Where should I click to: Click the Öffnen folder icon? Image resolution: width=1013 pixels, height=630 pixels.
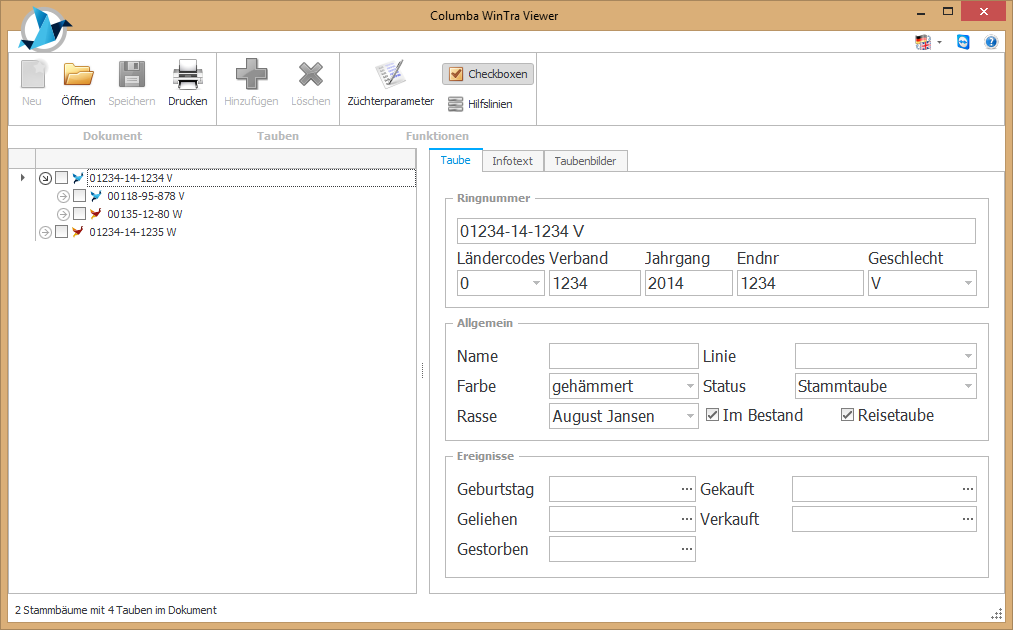pyautogui.click(x=78, y=76)
